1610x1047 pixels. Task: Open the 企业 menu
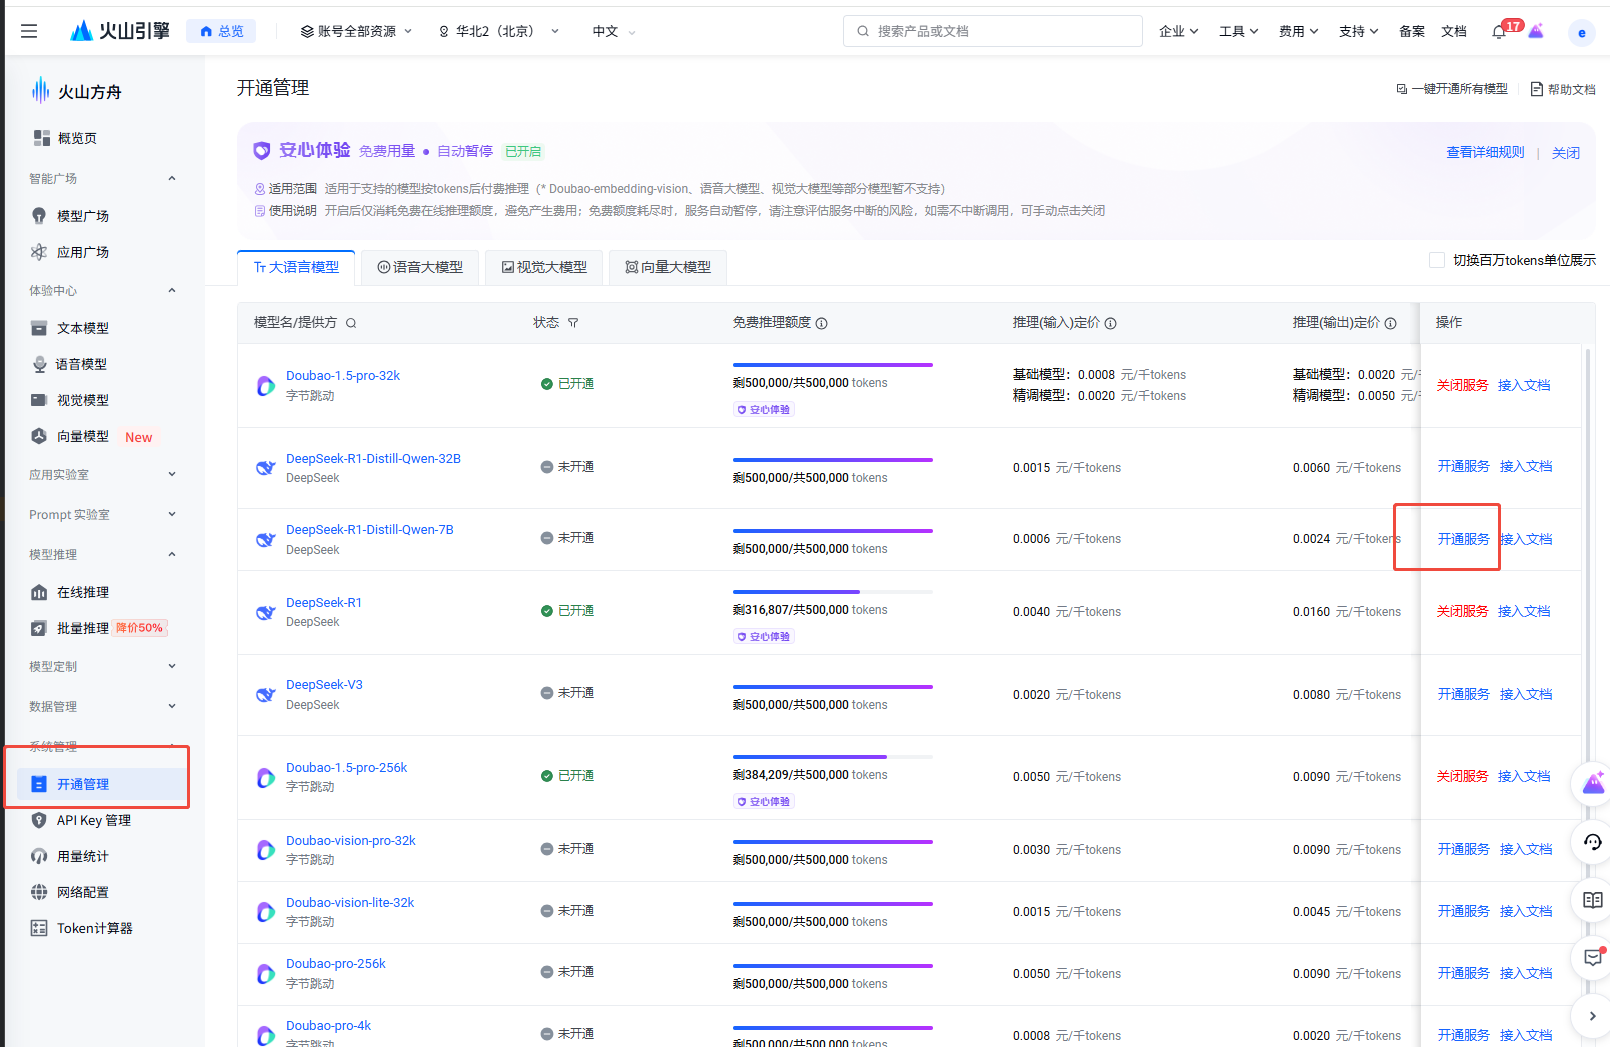pyautogui.click(x=1178, y=31)
